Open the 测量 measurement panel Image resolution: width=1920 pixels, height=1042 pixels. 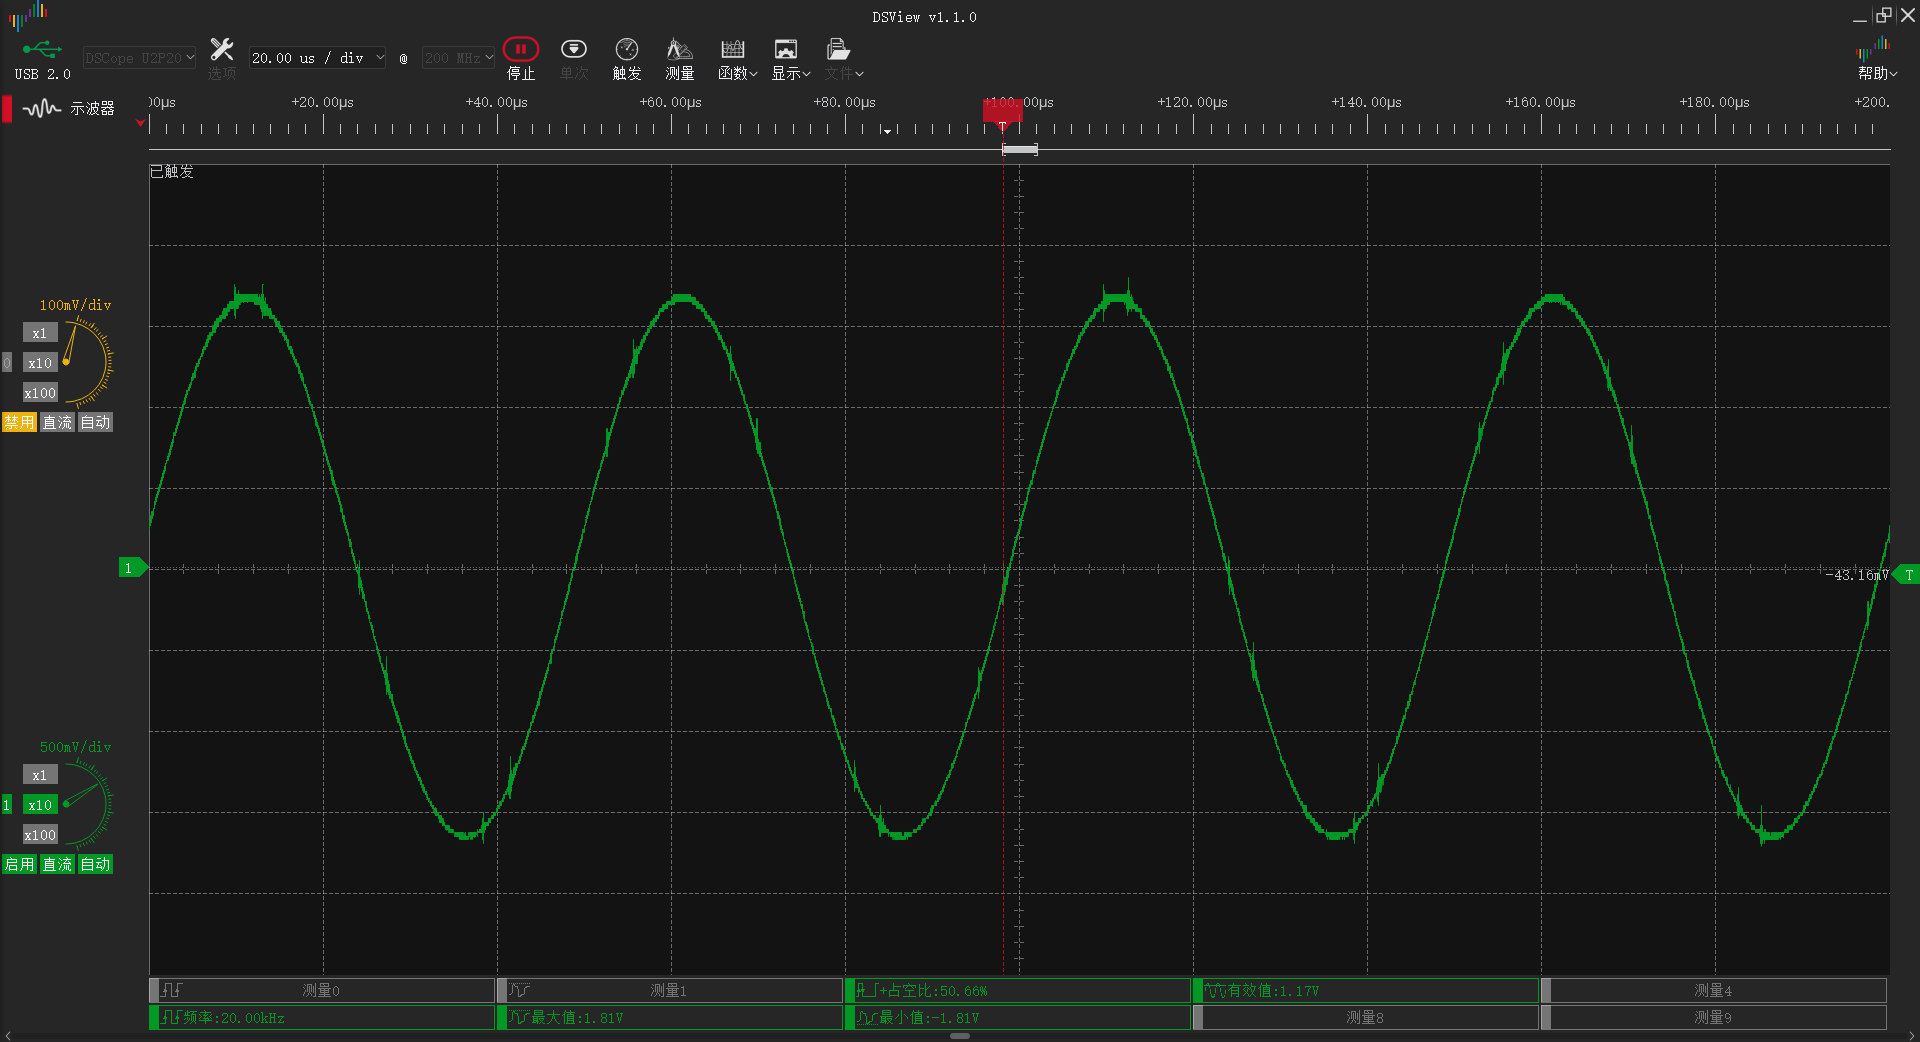click(680, 58)
